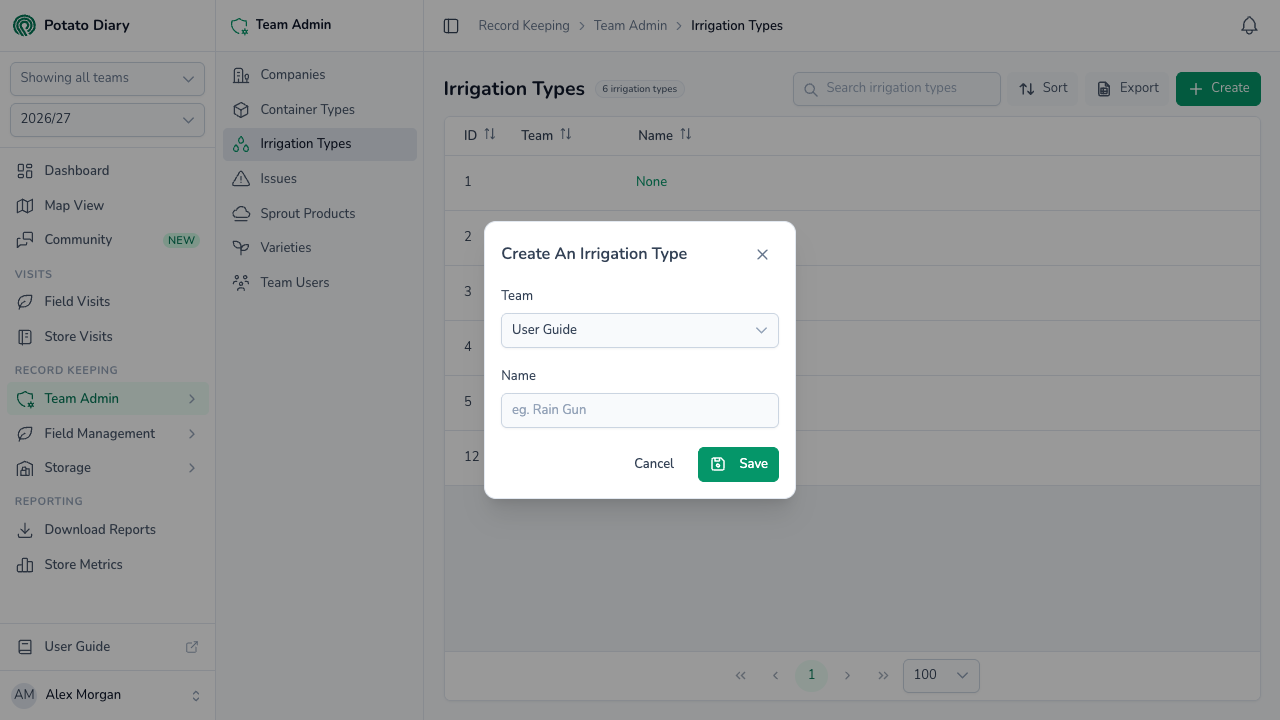Cancel the Create Irrigation Type dialog
Viewport: 1280px width, 720px height.
pos(654,464)
